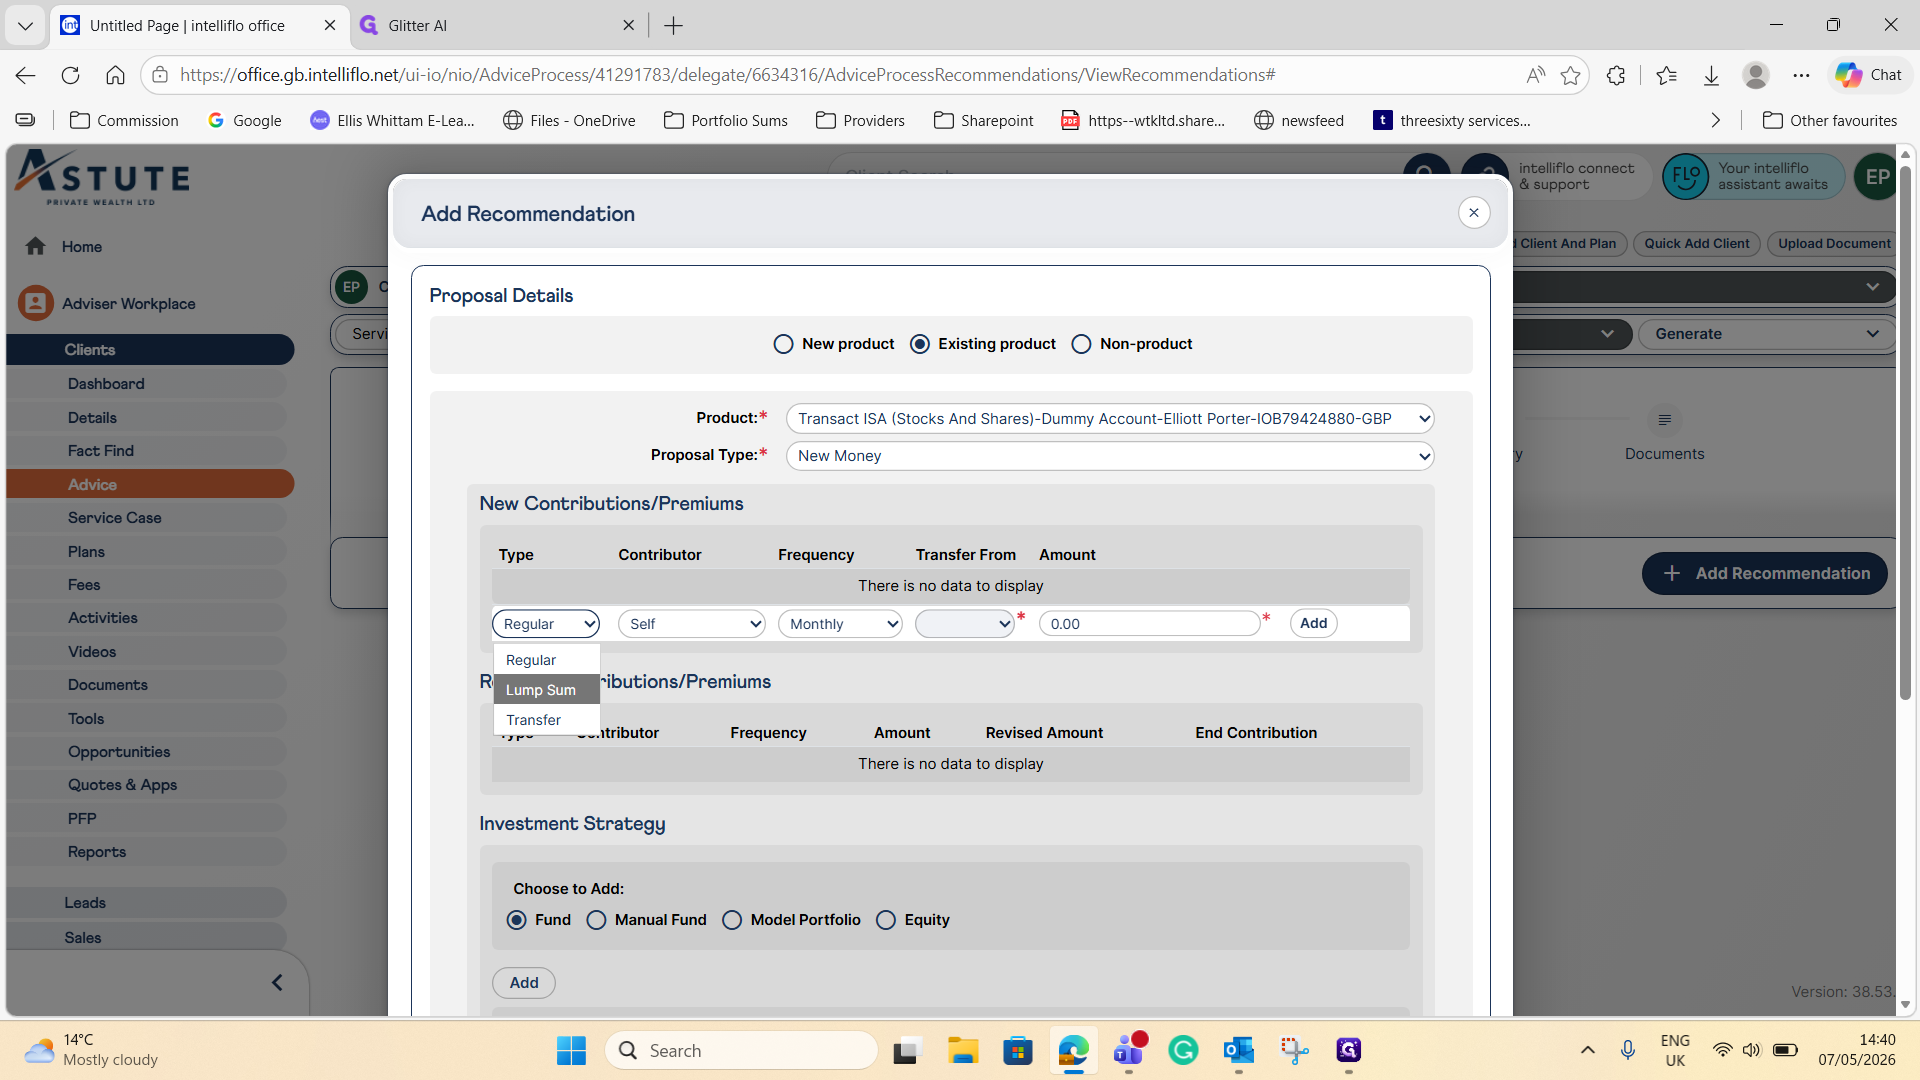Viewport: 1920px width, 1080px height.
Task: Collapse the sidebar with the left chevron
Action: click(277, 982)
